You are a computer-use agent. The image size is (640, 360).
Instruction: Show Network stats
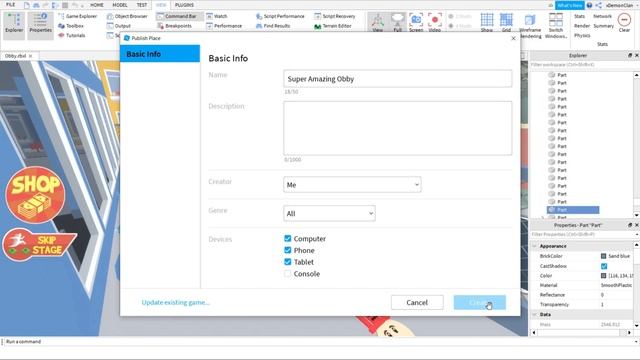pos(602,16)
